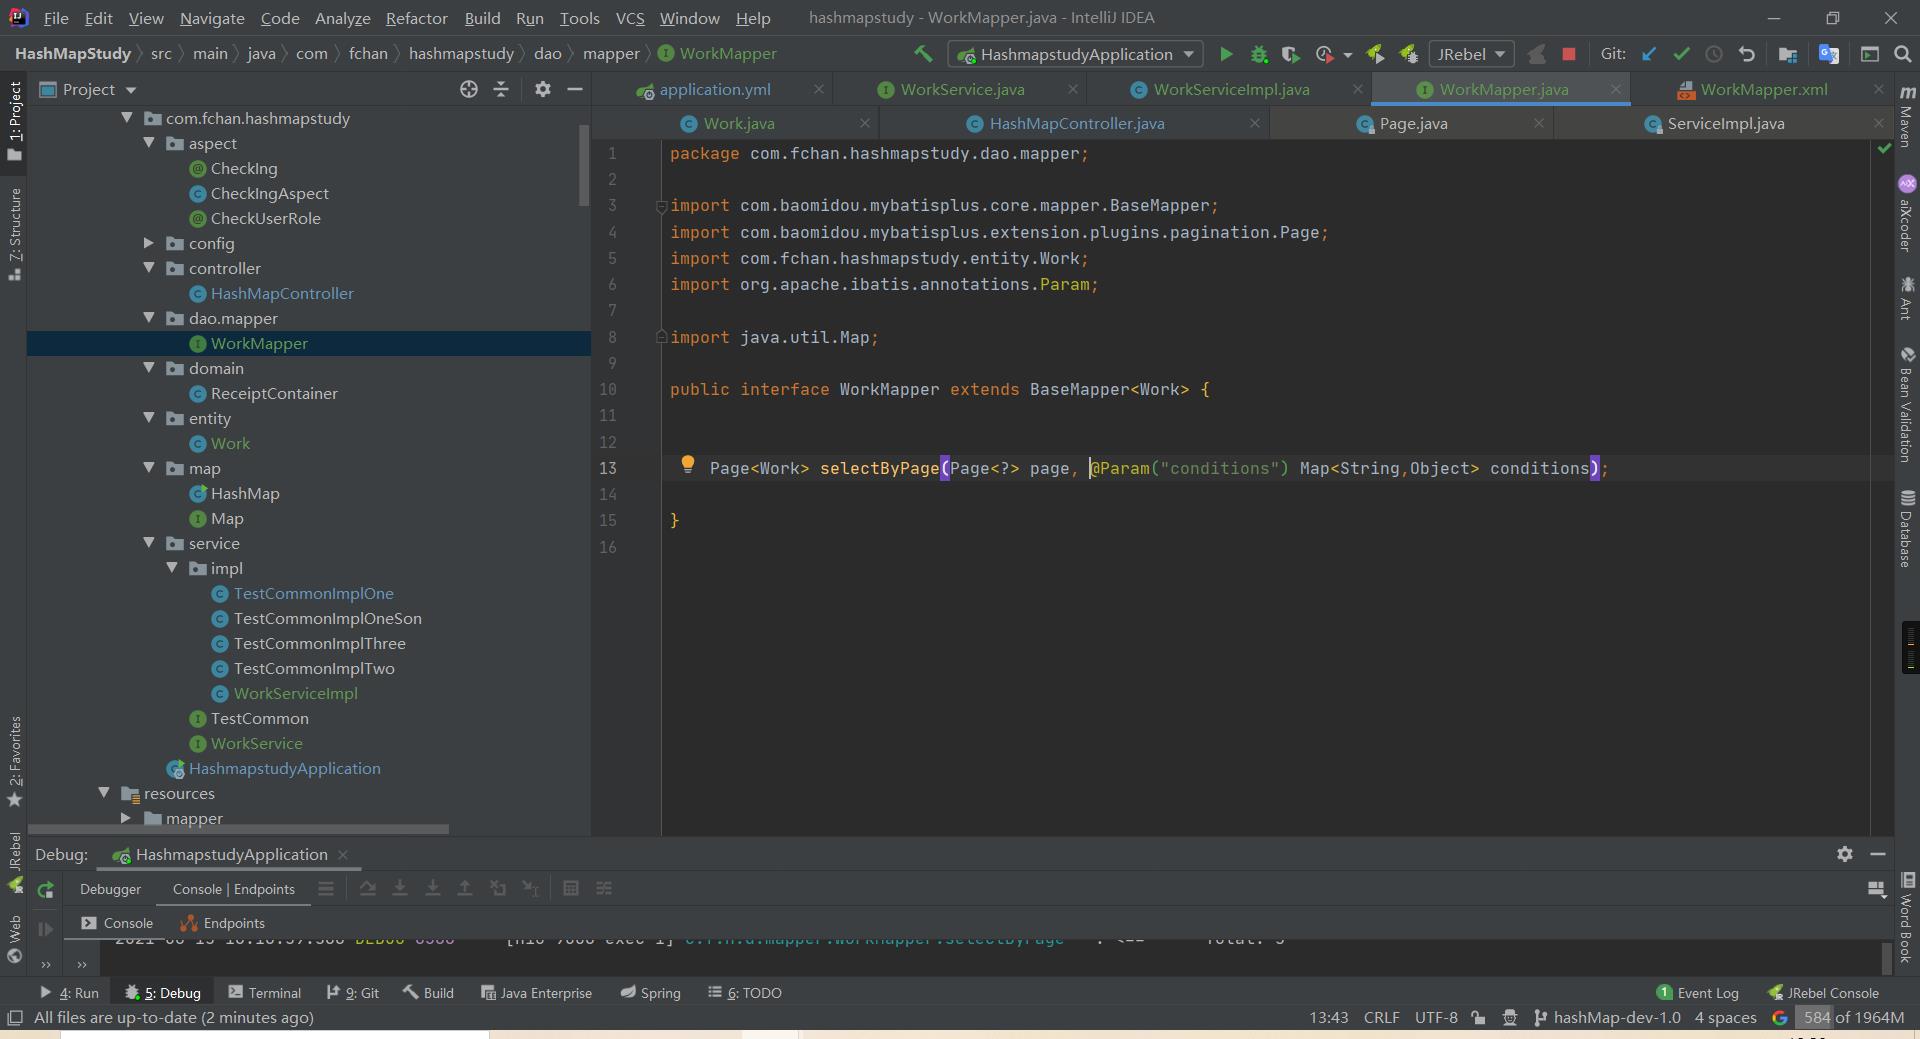This screenshot has height=1039, width=1920.
Task: Toggle the read-only lock in the status bar
Action: [x=1478, y=1018]
